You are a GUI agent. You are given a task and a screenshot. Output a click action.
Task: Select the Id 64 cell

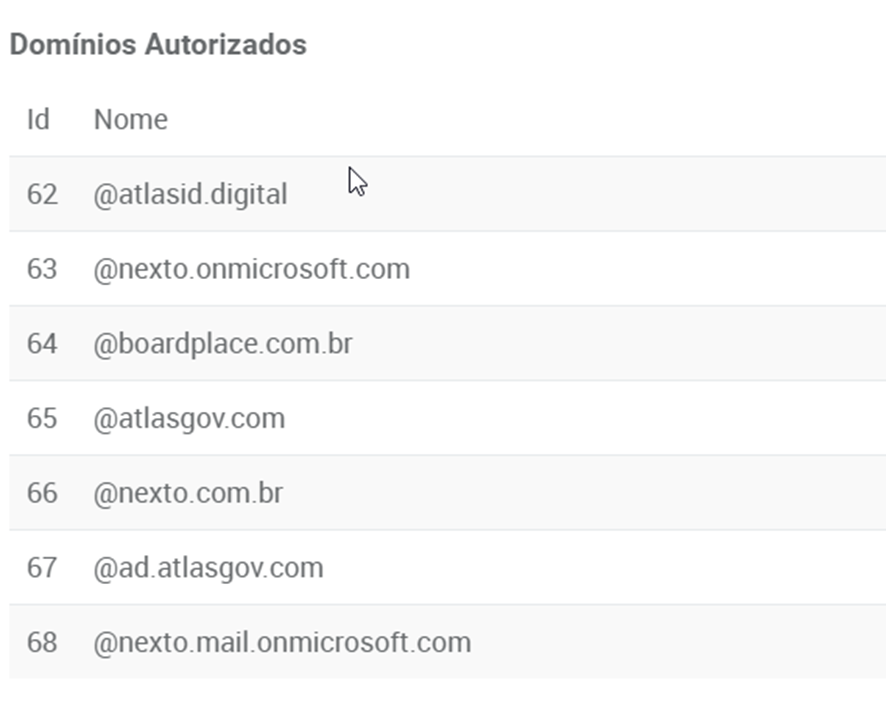click(x=42, y=344)
